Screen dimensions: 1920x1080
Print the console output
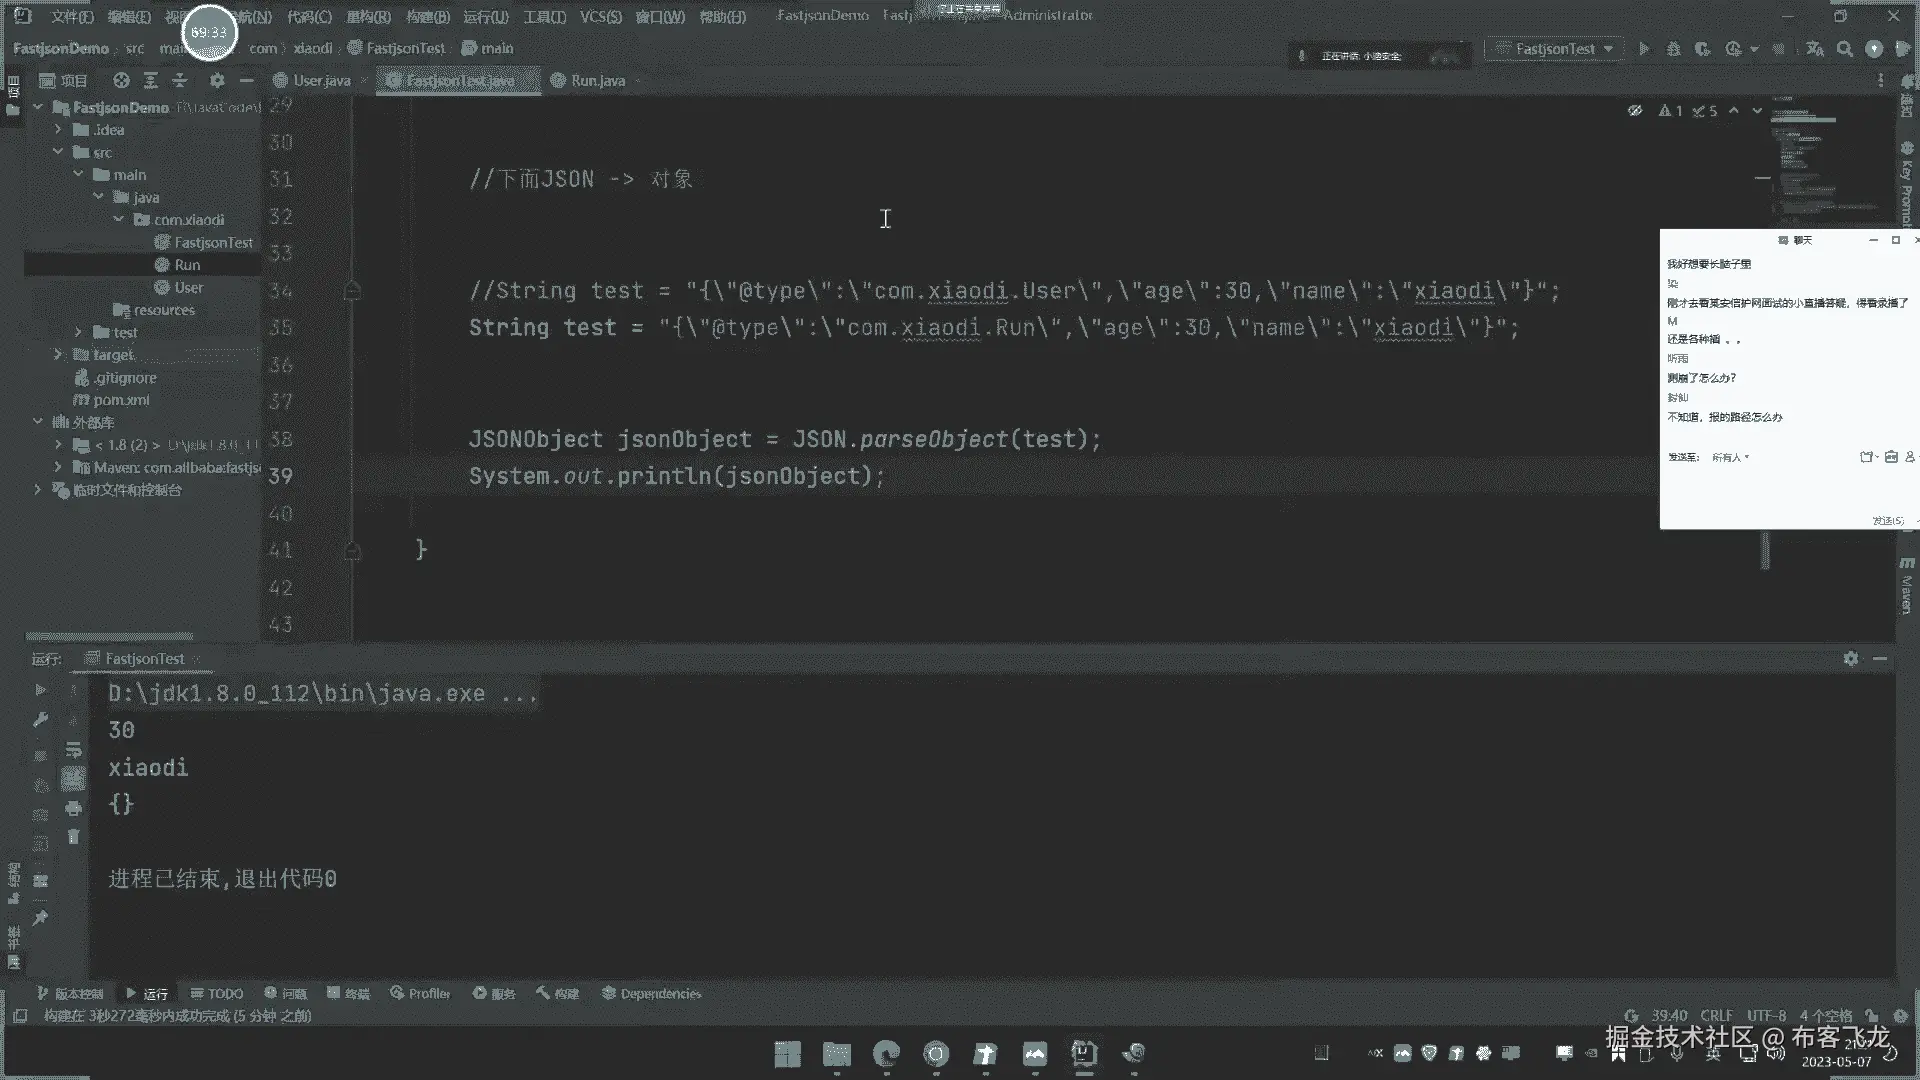[73, 808]
